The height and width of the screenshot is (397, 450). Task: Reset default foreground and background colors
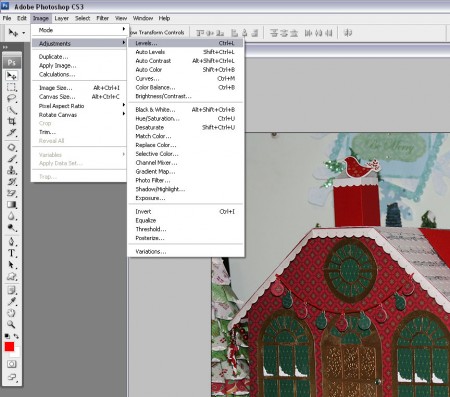(7, 336)
